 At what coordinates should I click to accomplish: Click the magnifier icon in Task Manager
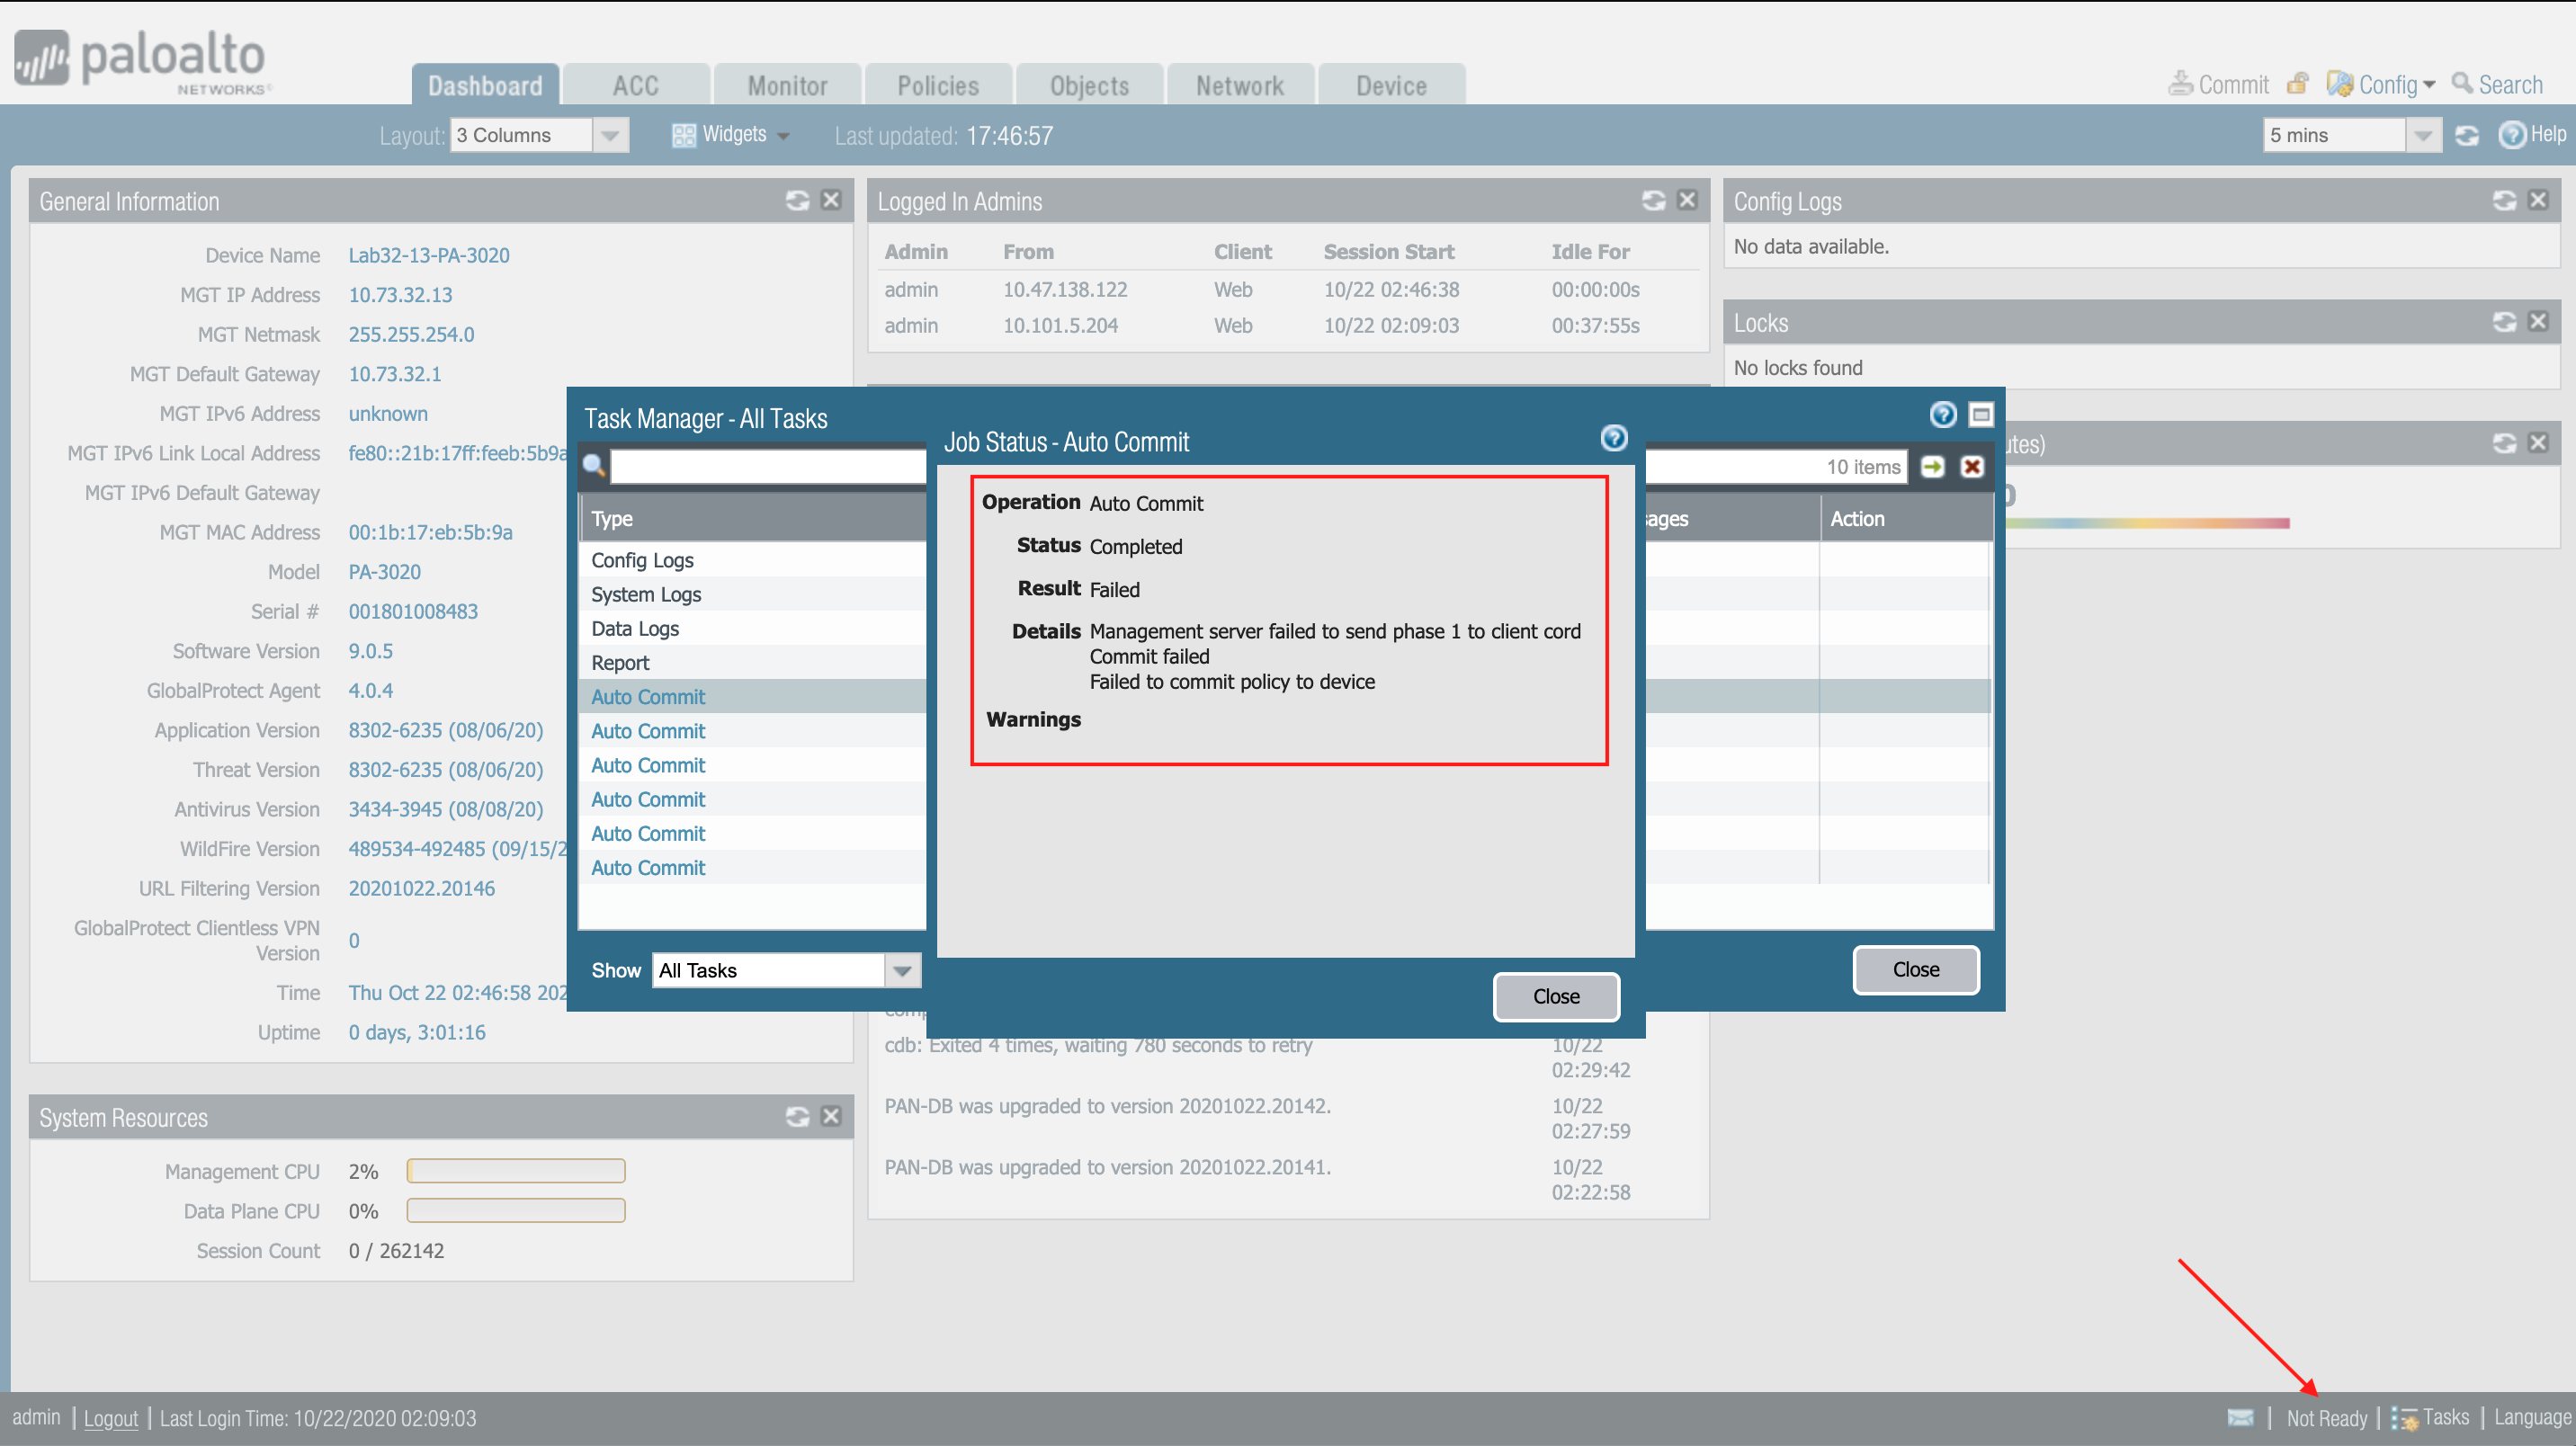(x=595, y=466)
